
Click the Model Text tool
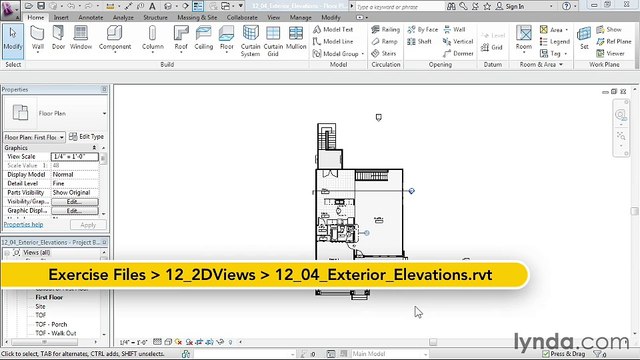[x=333, y=29]
